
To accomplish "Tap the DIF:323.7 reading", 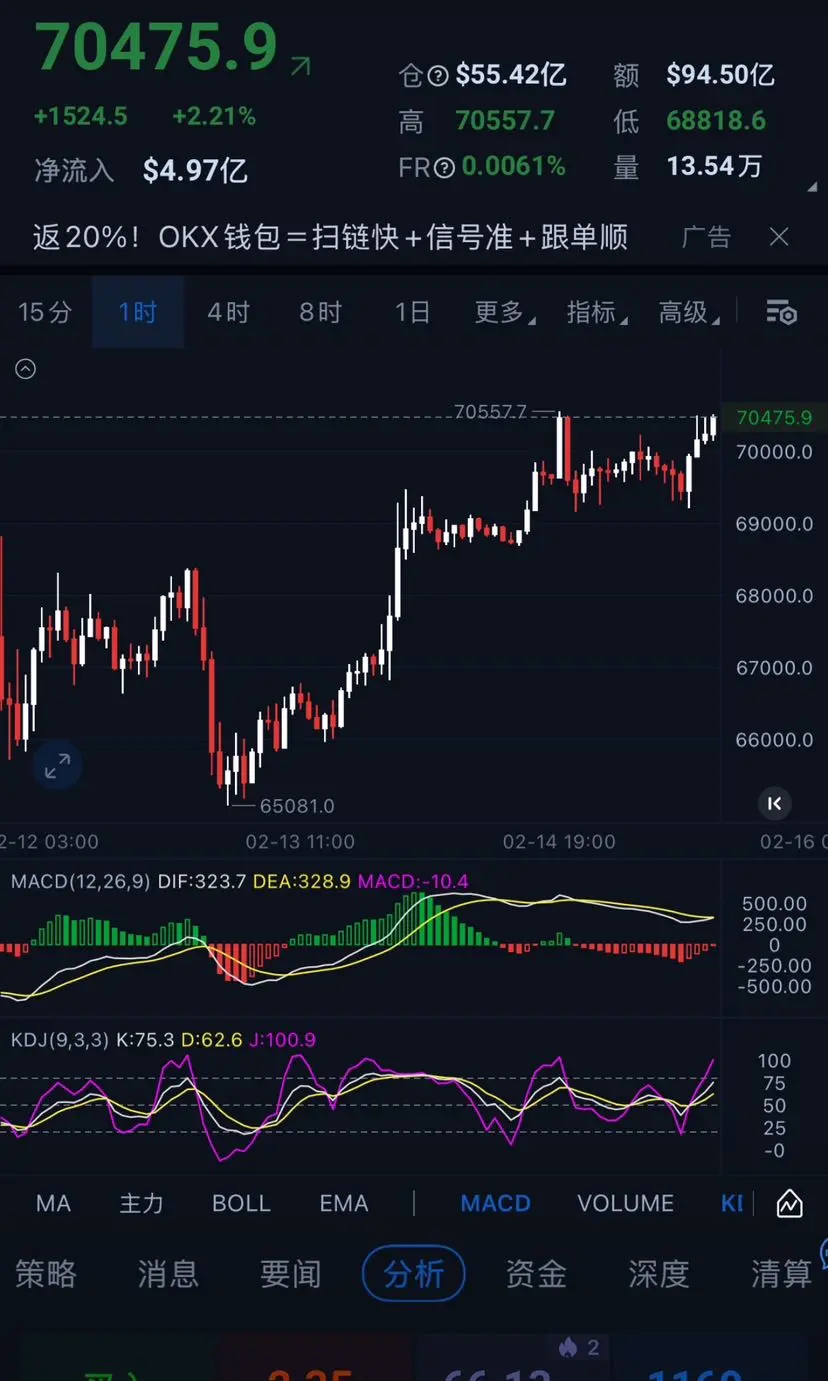I will 201,881.
